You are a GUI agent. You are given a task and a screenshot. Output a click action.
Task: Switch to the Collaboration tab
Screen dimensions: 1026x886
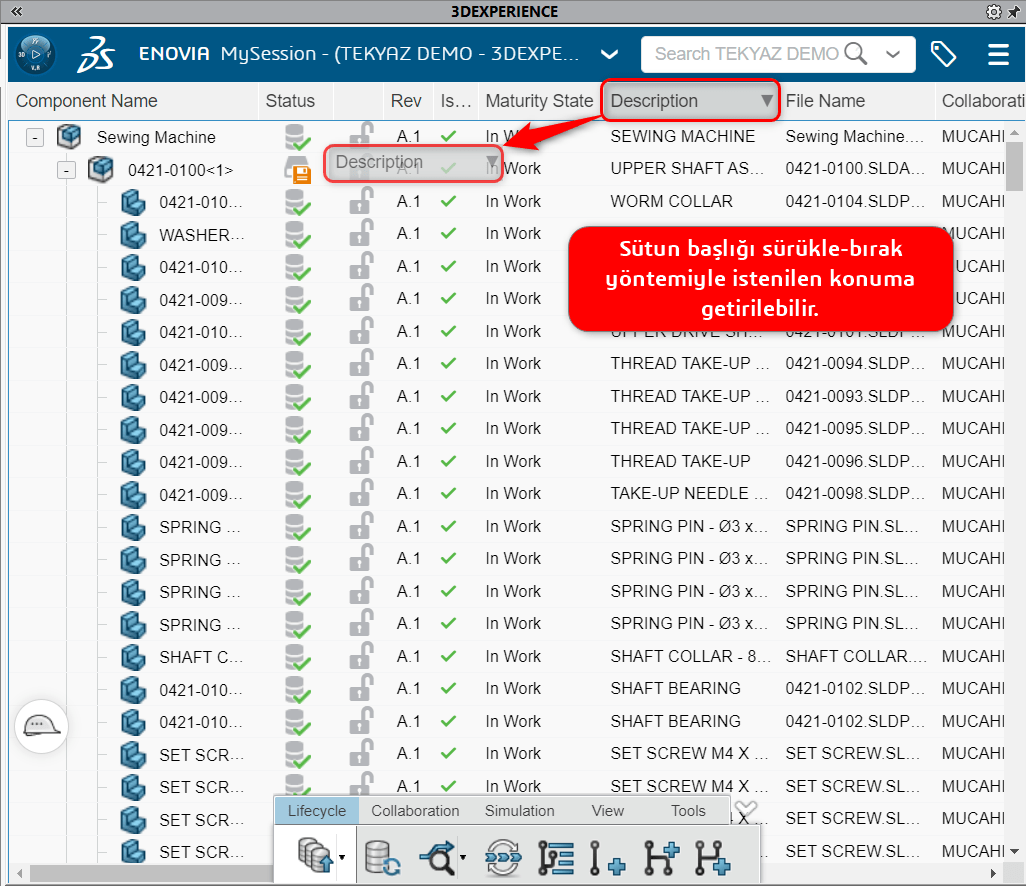click(415, 811)
